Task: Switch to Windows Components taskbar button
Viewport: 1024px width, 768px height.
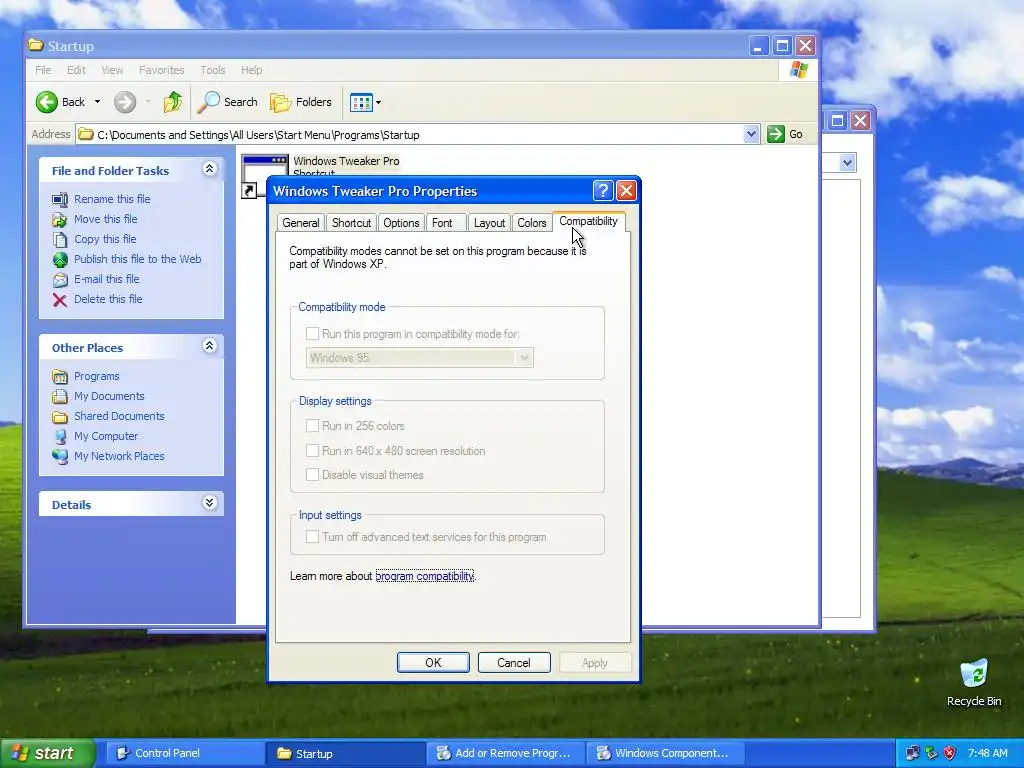Action: coord(667,753)
